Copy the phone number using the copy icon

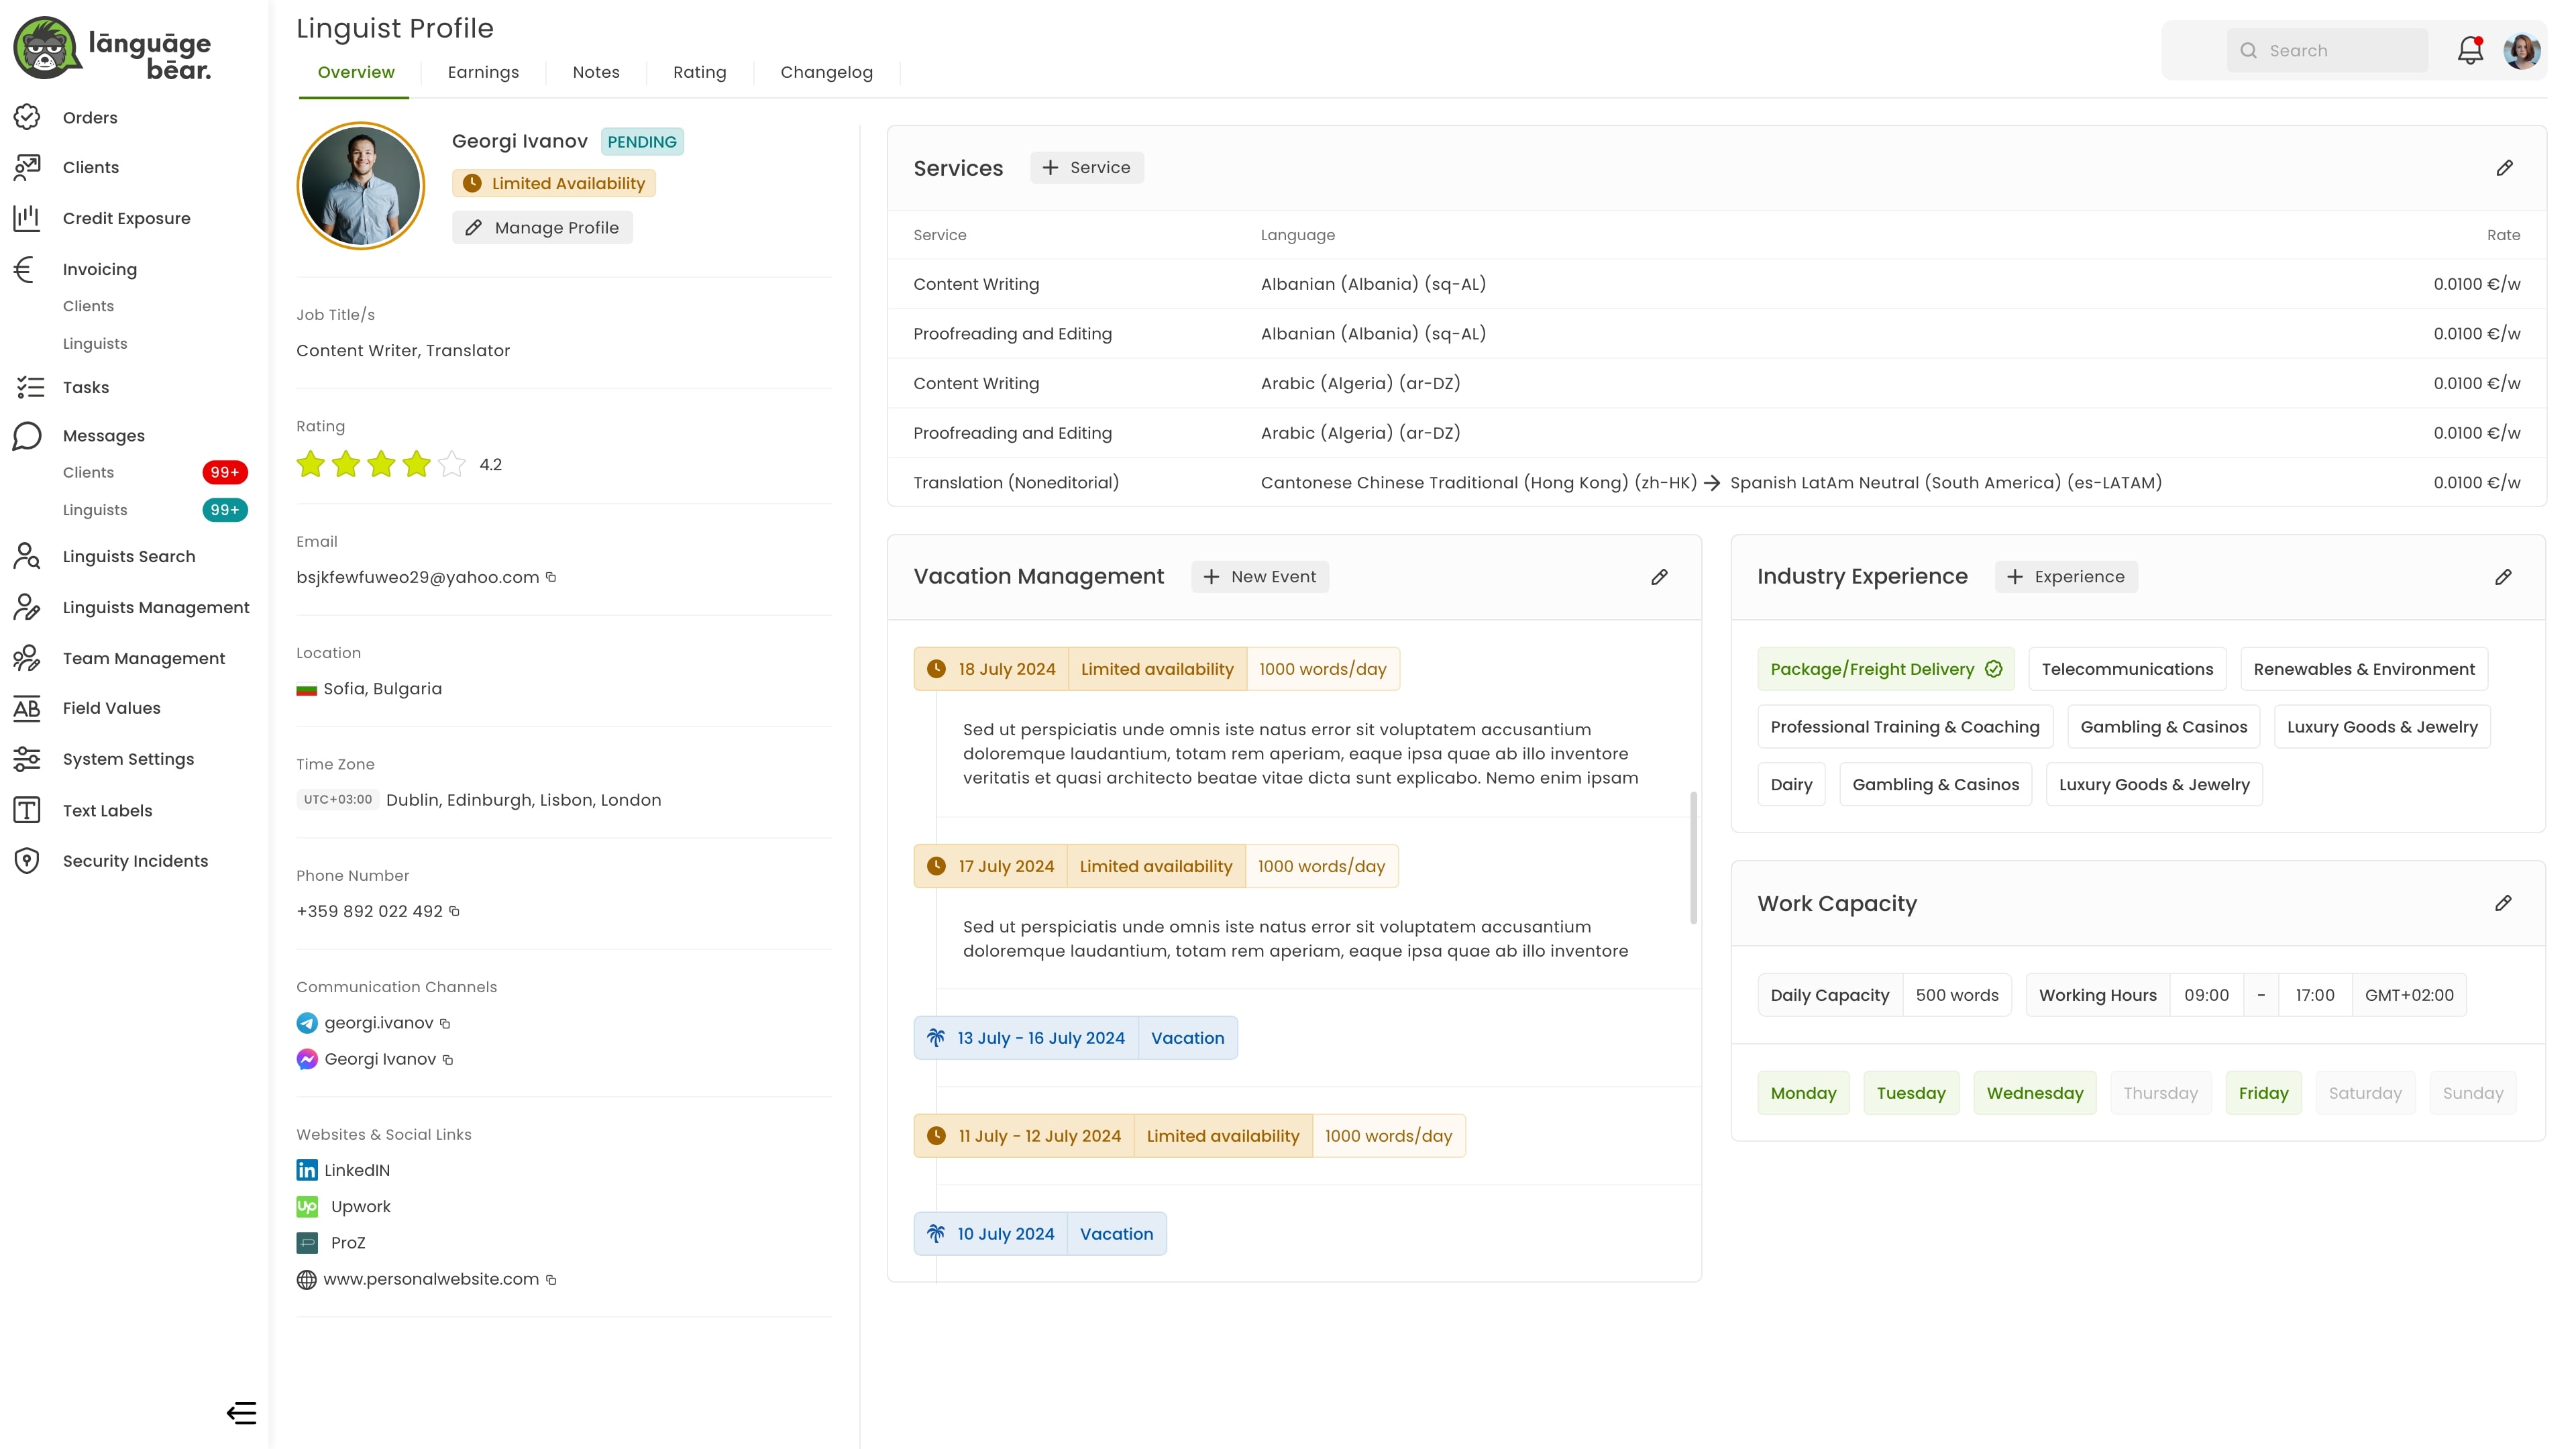click(x=454, y=911)
